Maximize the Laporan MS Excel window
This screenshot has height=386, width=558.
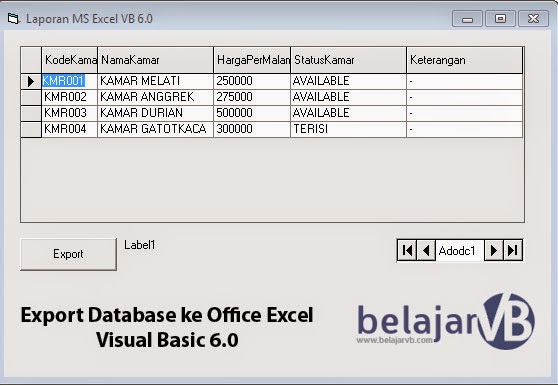(x=500, y=18)
